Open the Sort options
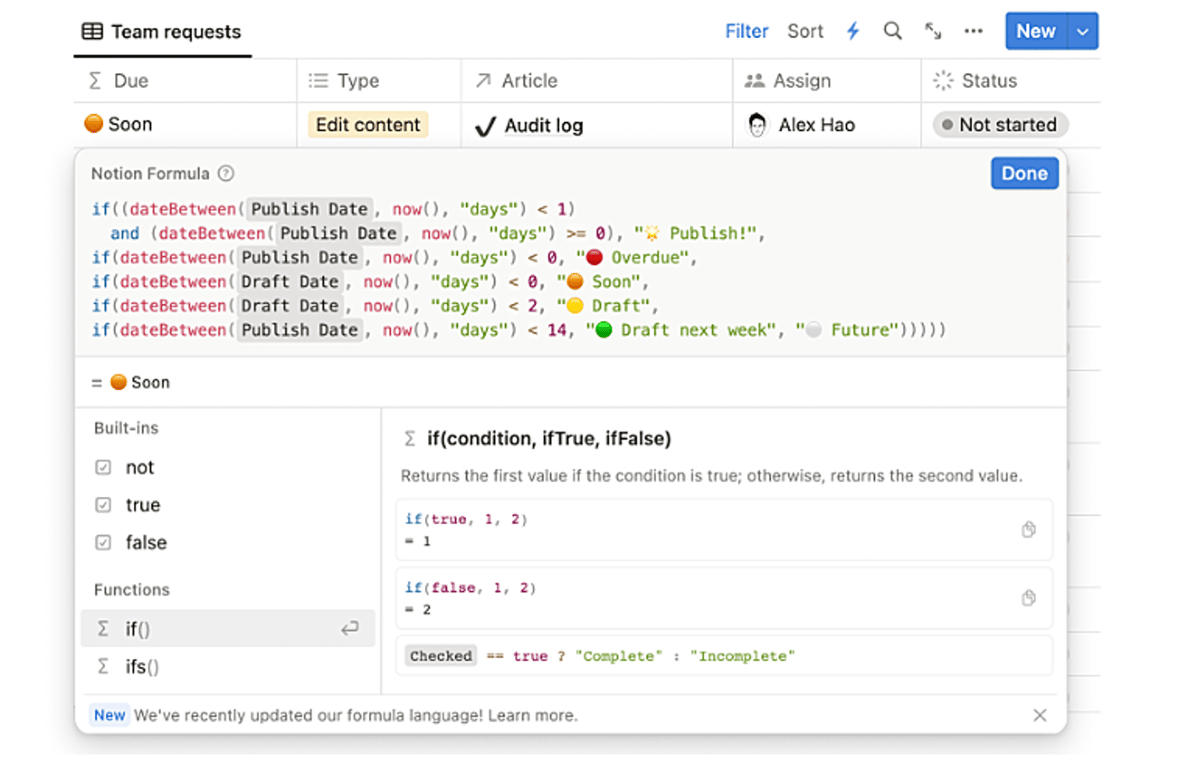The height and width of the screenshot is (768, 1177). point(805,32)
